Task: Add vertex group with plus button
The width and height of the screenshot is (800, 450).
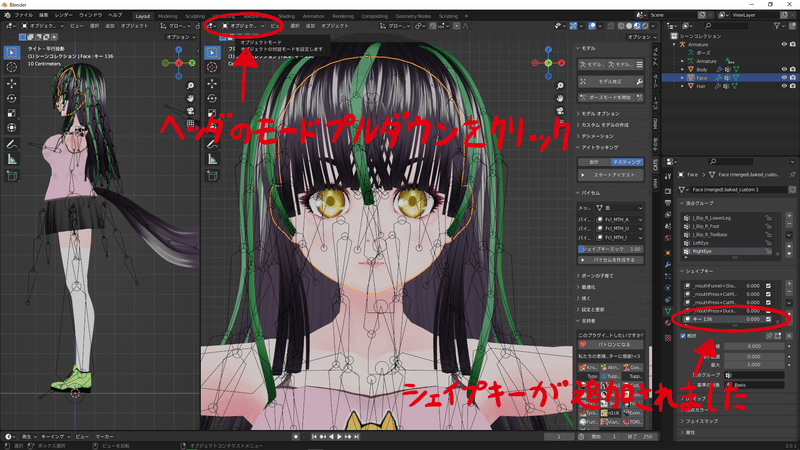Action: (x=789, y=216)
